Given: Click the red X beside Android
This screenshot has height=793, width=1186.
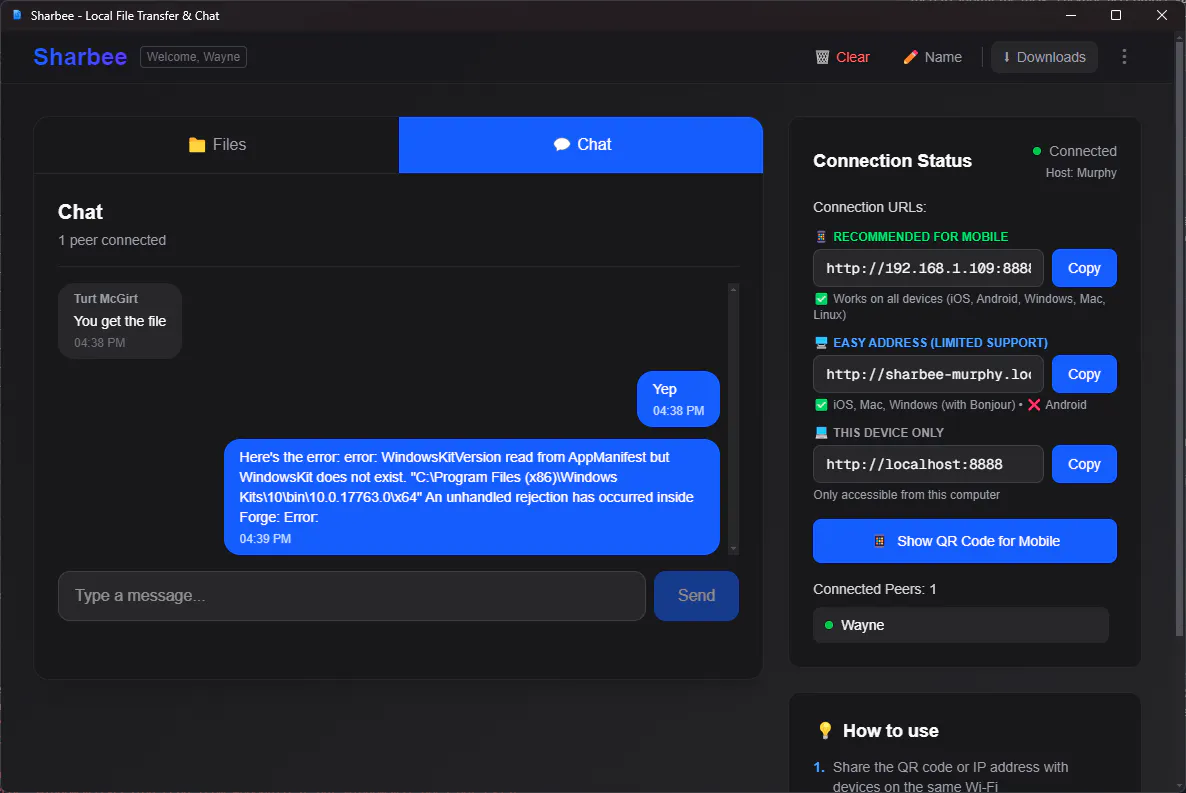Looking at the screenshot, I should click(x=1034, y=405).
